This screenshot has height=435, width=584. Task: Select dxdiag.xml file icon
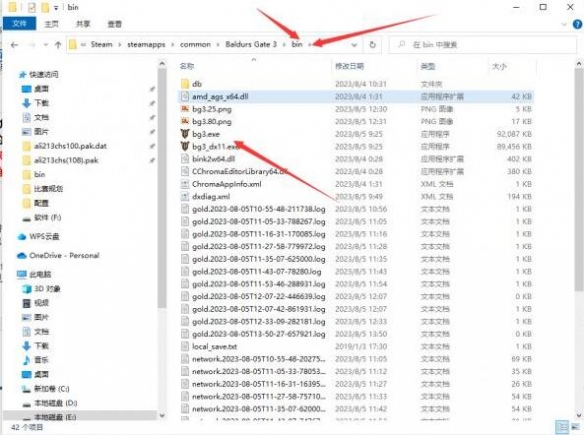click(x=185, y=197)
